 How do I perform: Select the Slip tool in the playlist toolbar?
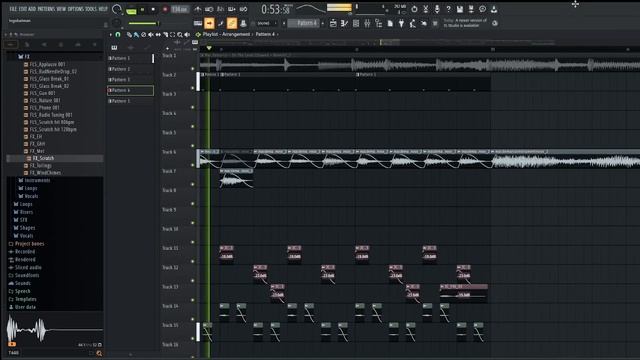pyautogui.click(x=158, y=35)
